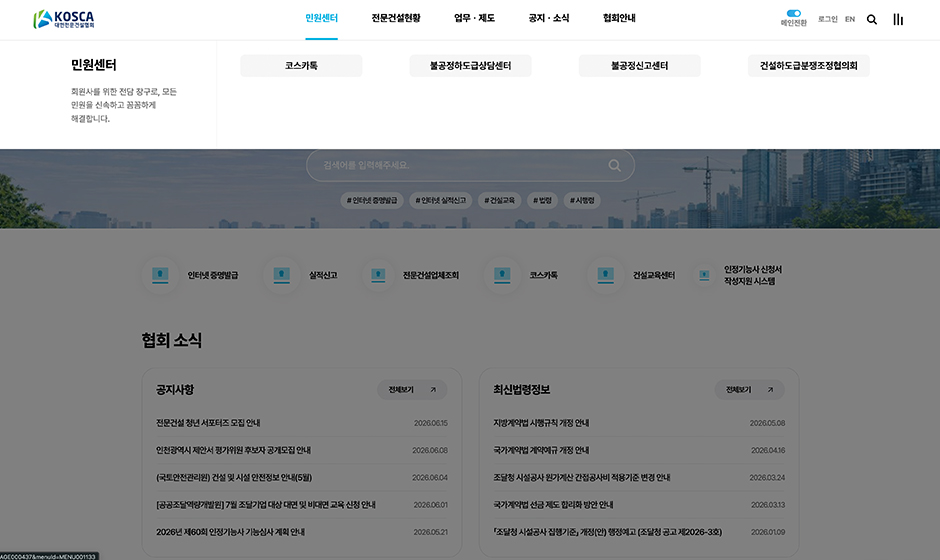
Task: Open the 협회안내 menu
Action: point(619,18)
